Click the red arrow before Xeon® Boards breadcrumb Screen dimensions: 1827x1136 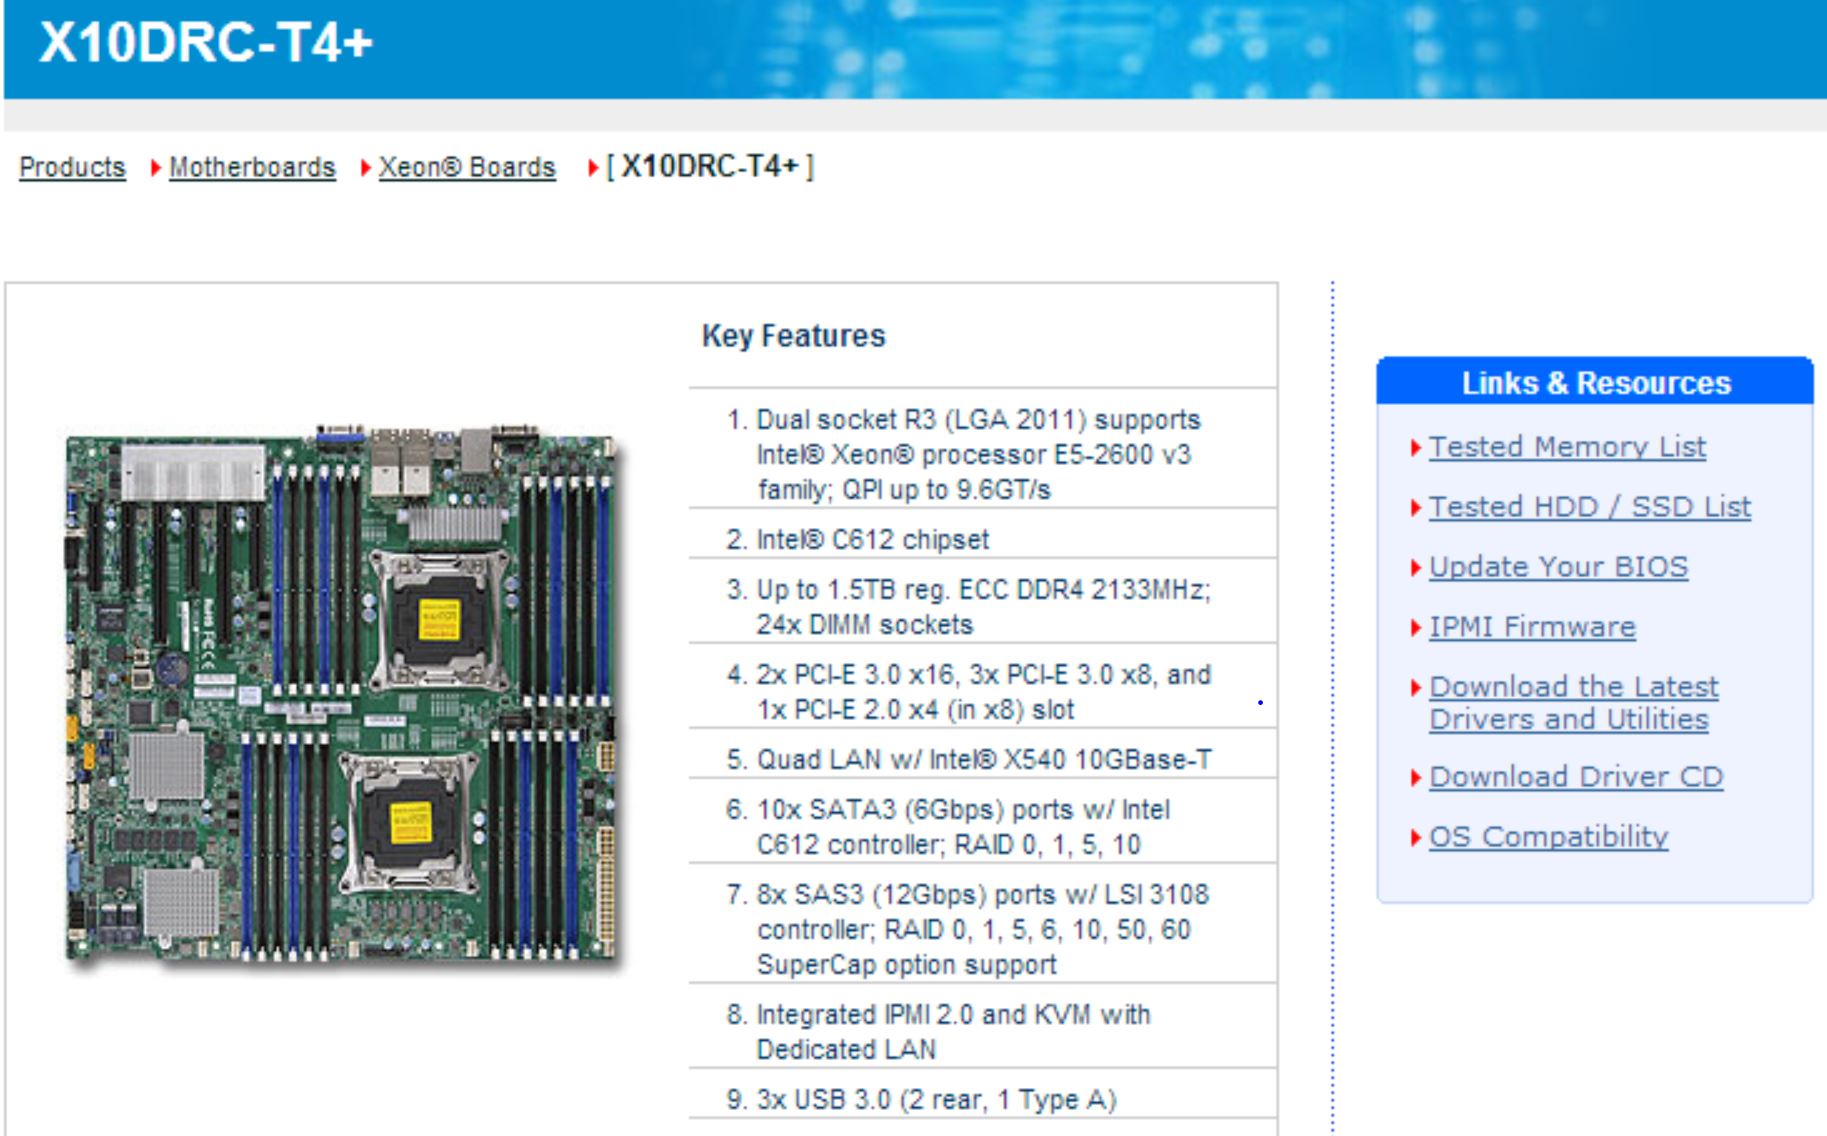tap(365, 168)
